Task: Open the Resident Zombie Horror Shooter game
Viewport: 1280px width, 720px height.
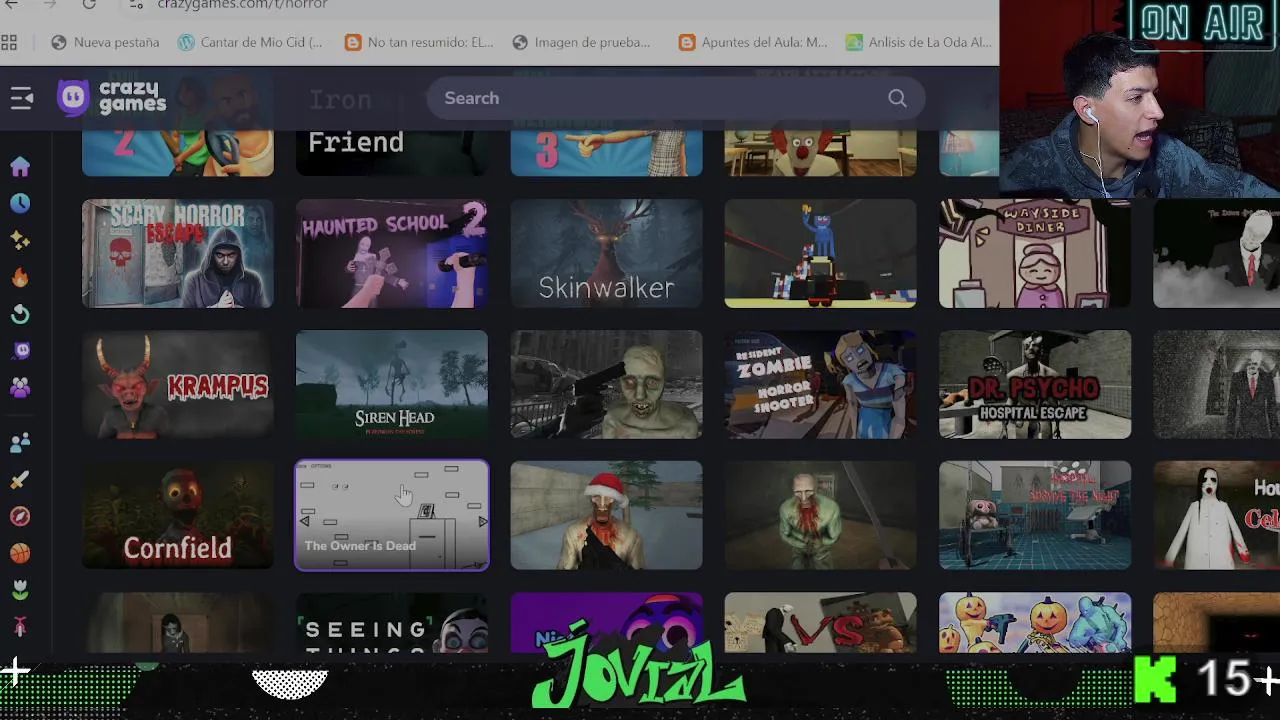Action: [820, 384]
